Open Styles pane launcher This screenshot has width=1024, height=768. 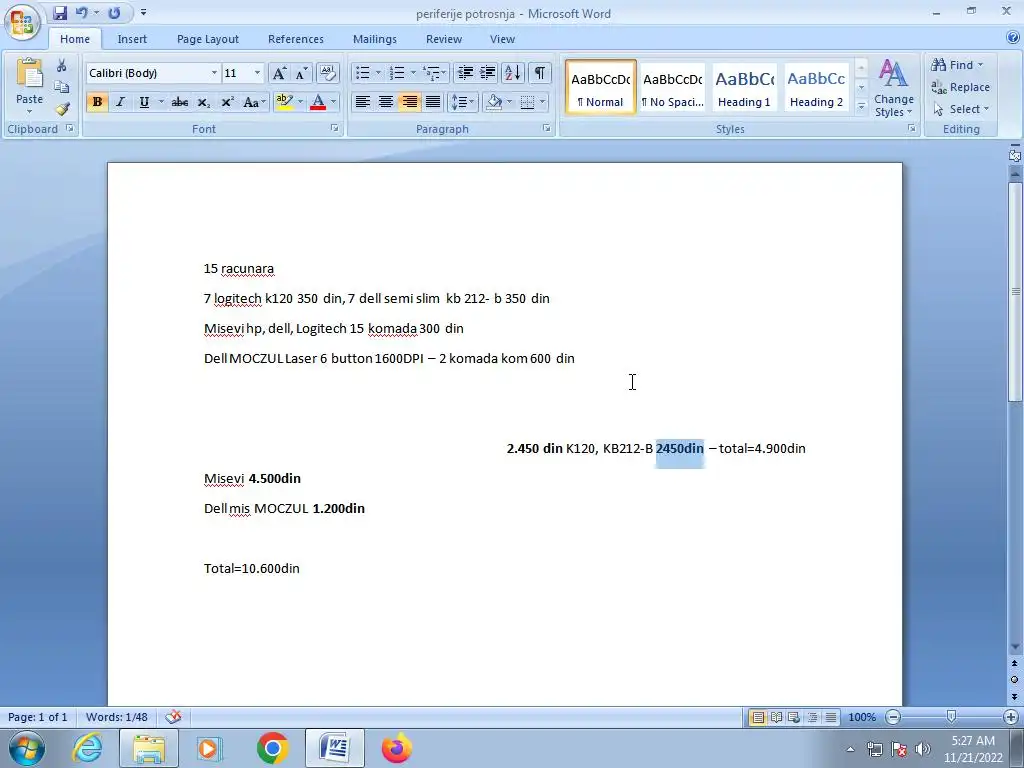(x=911, y=129)
